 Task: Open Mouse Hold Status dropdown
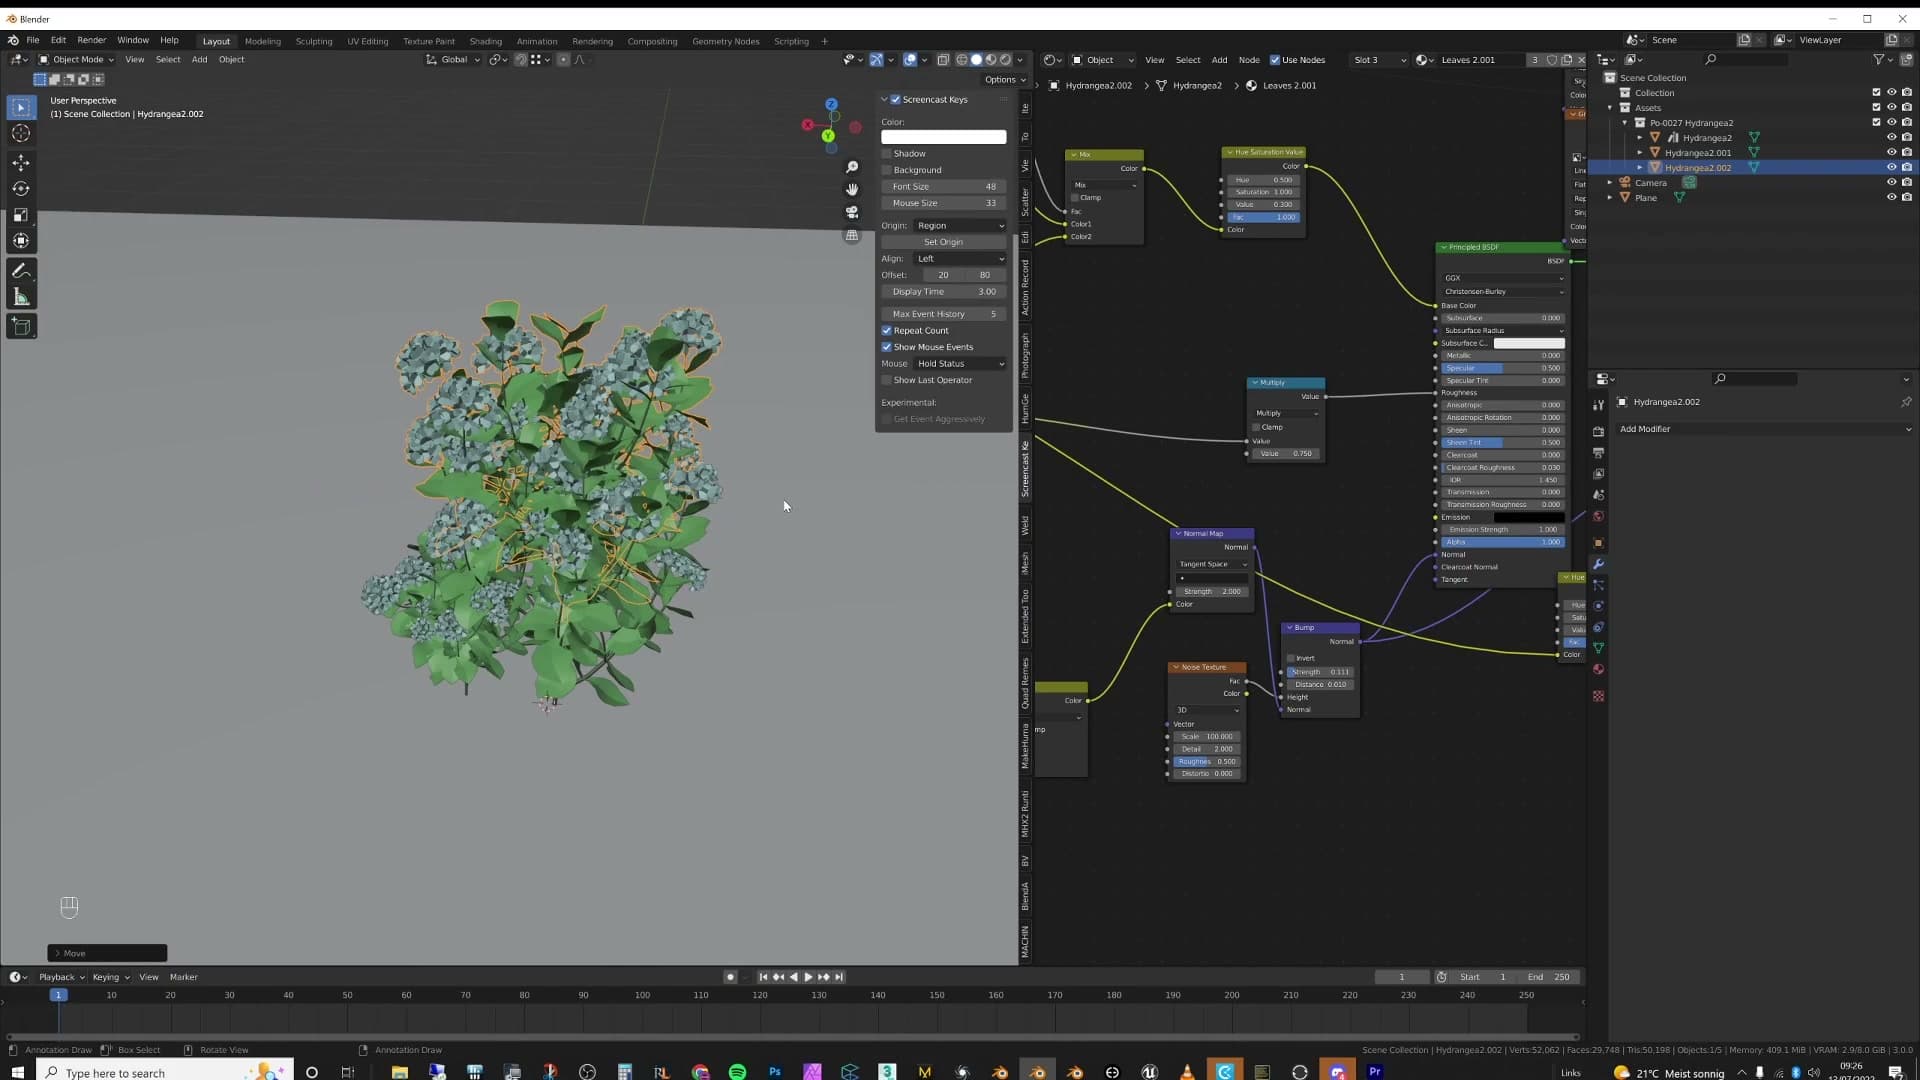tap(960, 364)
